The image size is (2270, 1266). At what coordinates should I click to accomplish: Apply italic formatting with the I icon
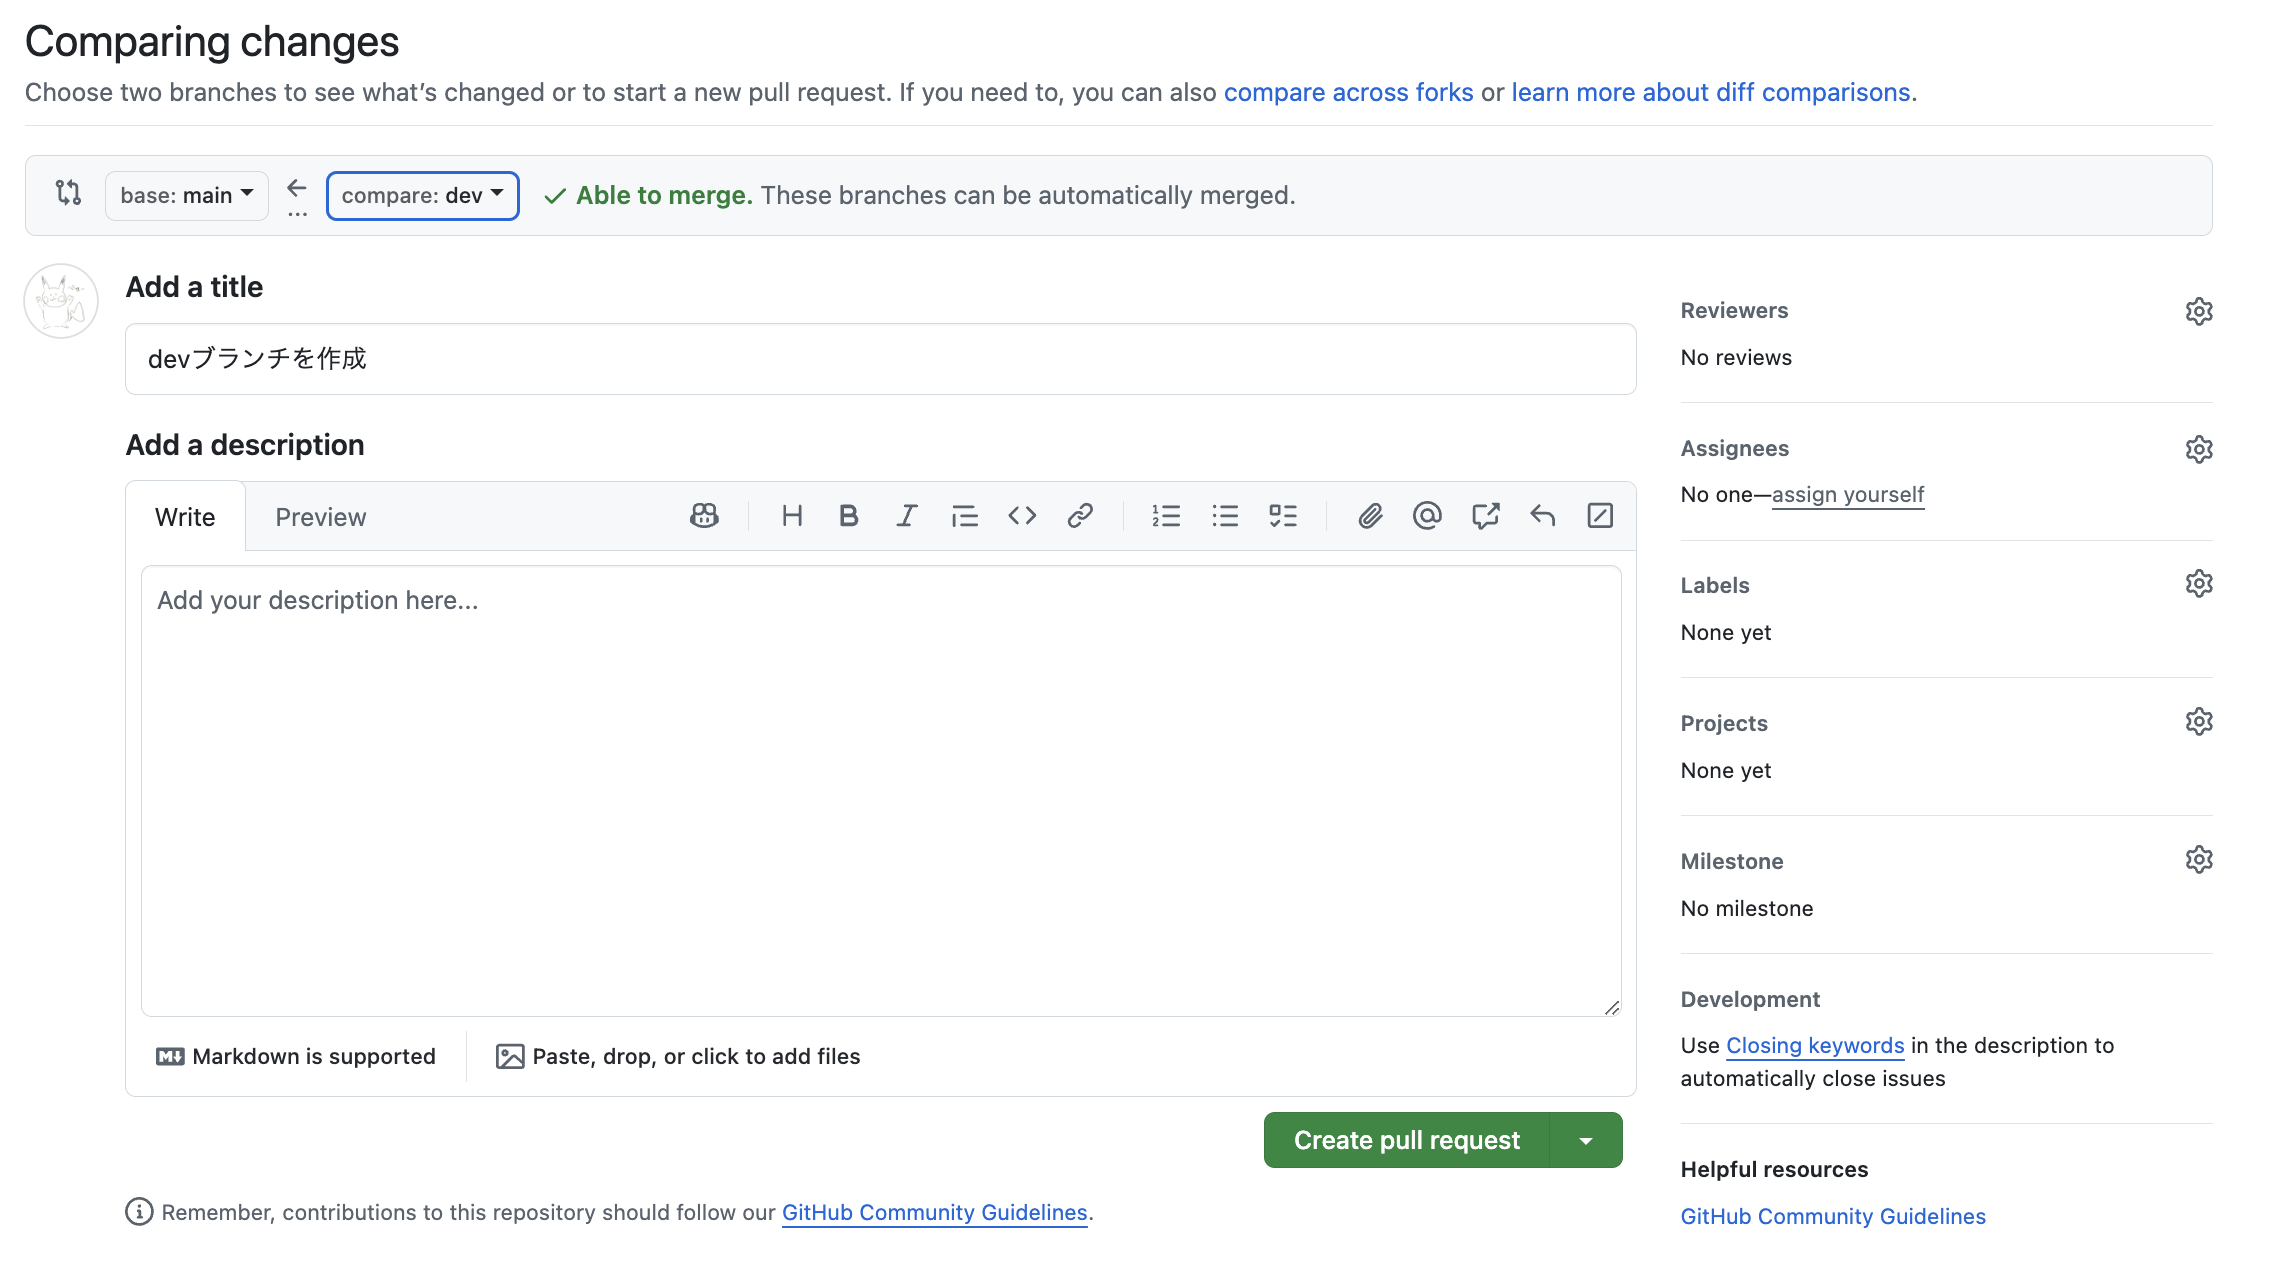point(906,516)
